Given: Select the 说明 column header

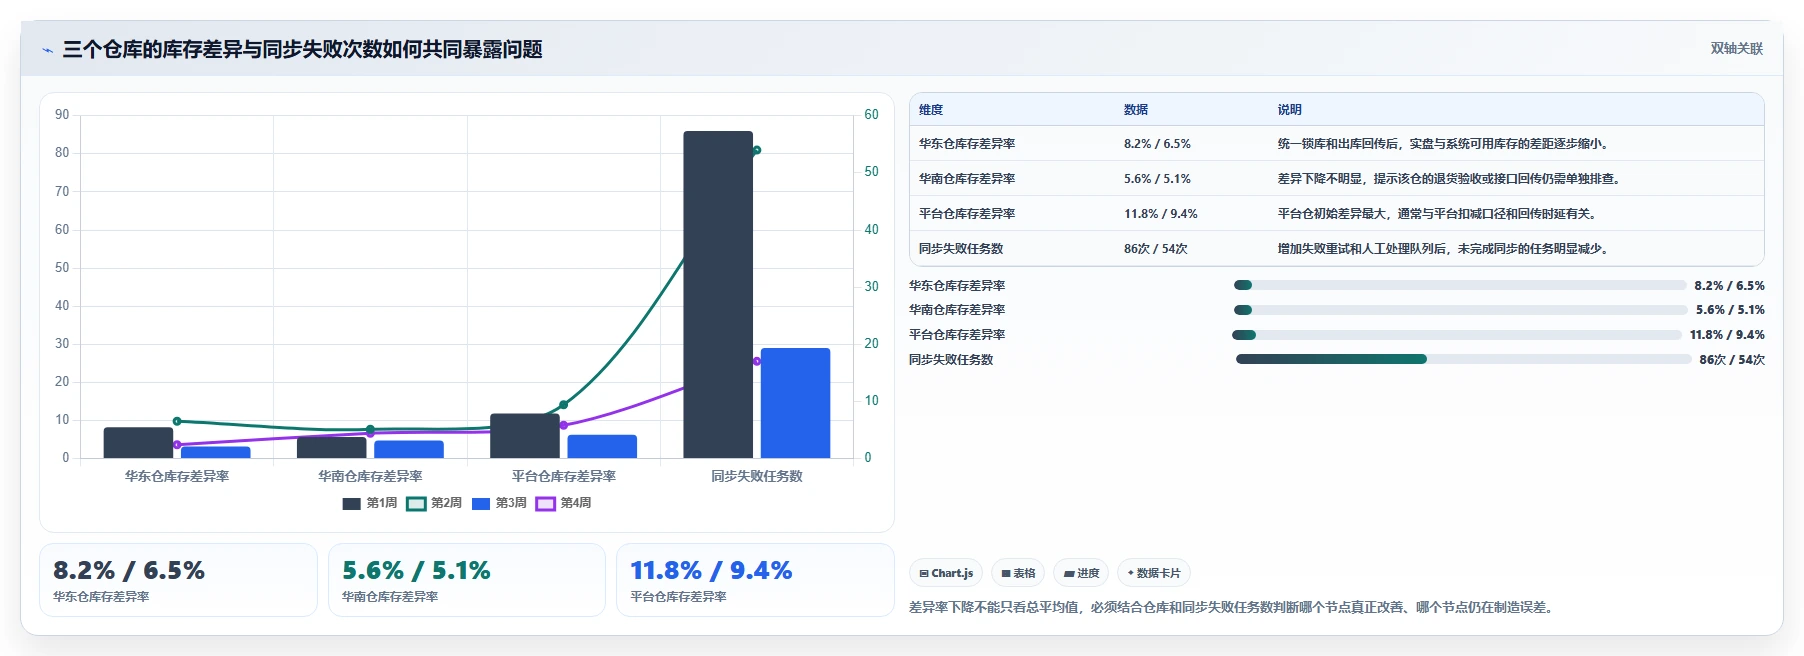Looking at the screenshot, I should click(x=1289, y=110).
